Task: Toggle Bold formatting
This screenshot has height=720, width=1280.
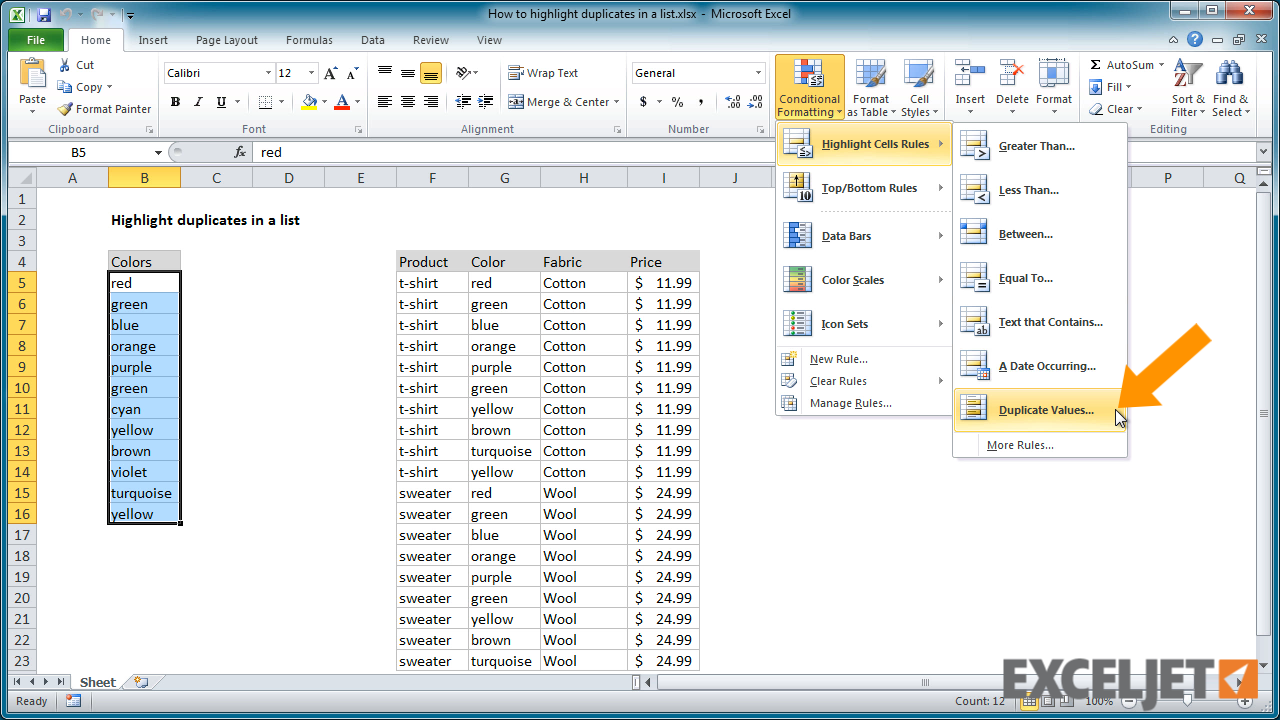Action: tap(175, 102)
